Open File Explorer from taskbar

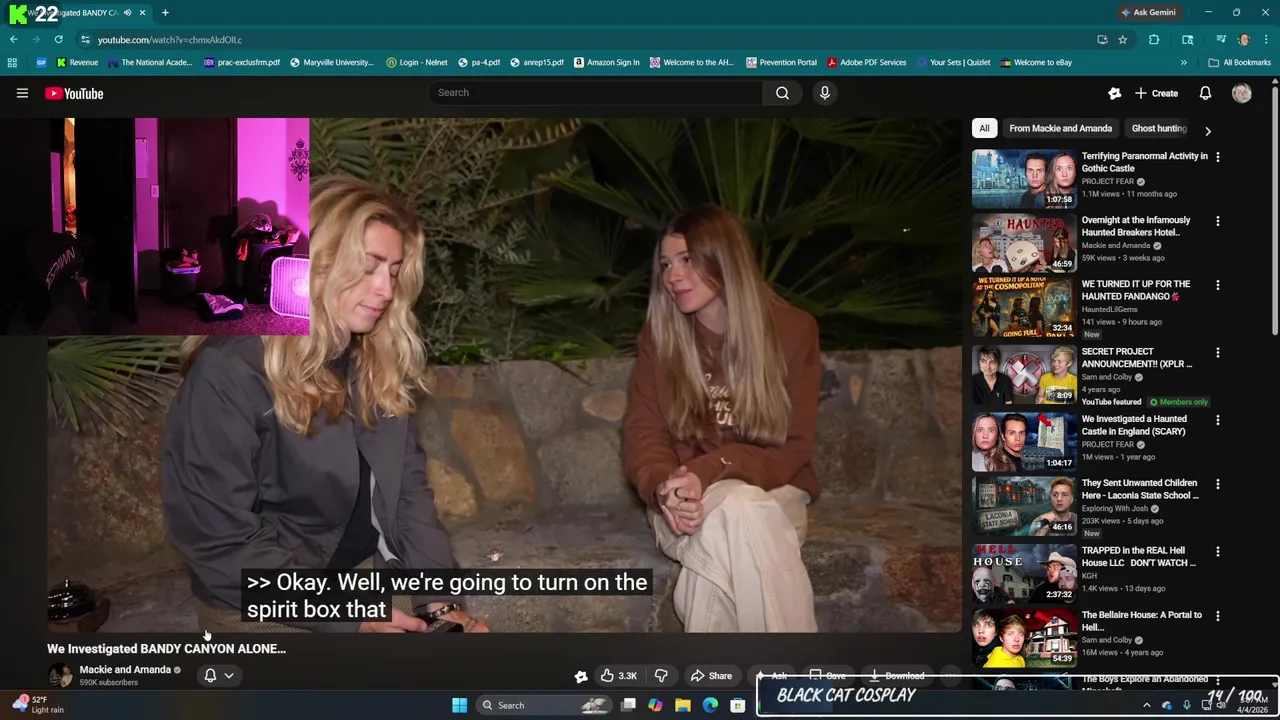(683, 705)
